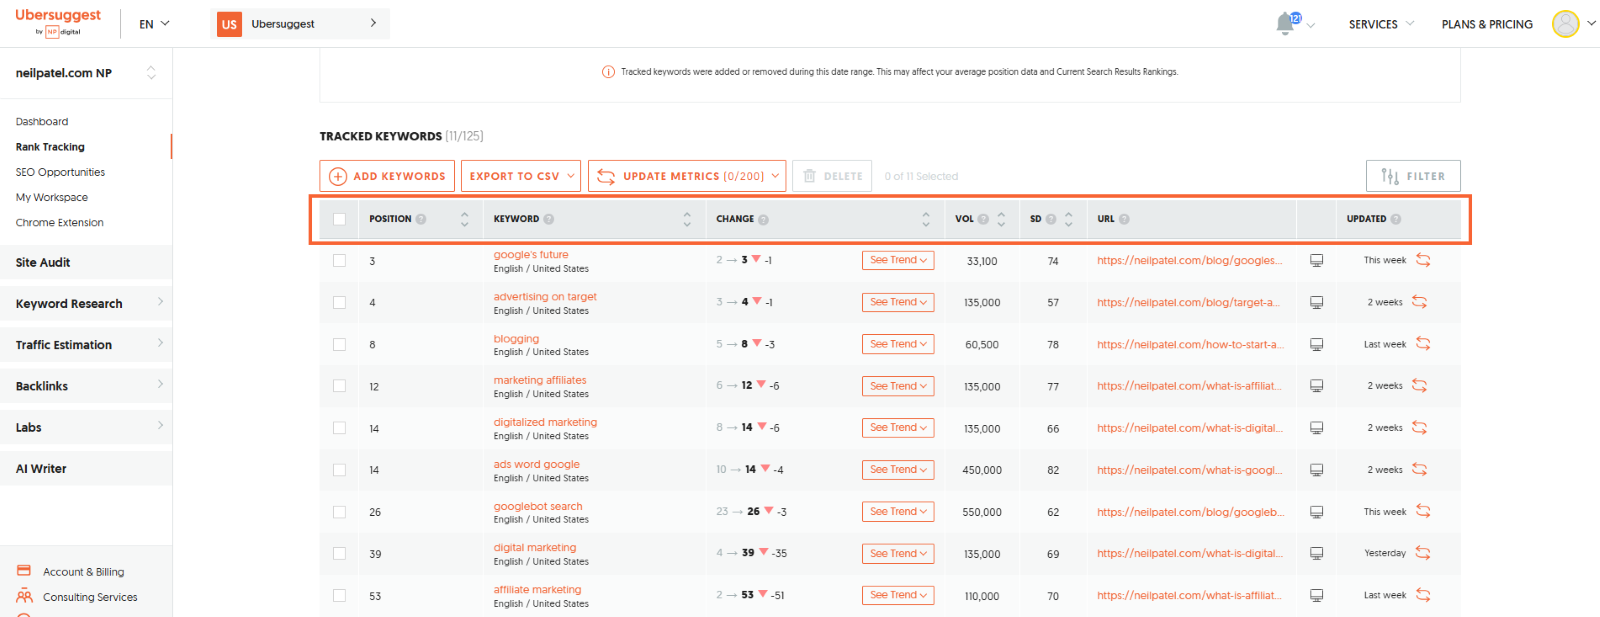Refresh the googlebot search keyword row
The height and width of the screenshot is (617, 1600).
[1423, 511]
